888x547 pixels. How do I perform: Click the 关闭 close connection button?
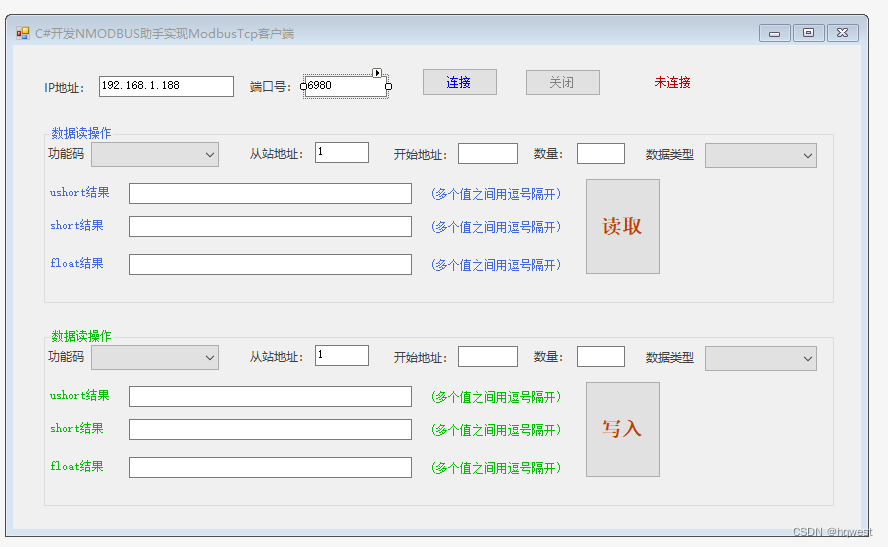563,83
